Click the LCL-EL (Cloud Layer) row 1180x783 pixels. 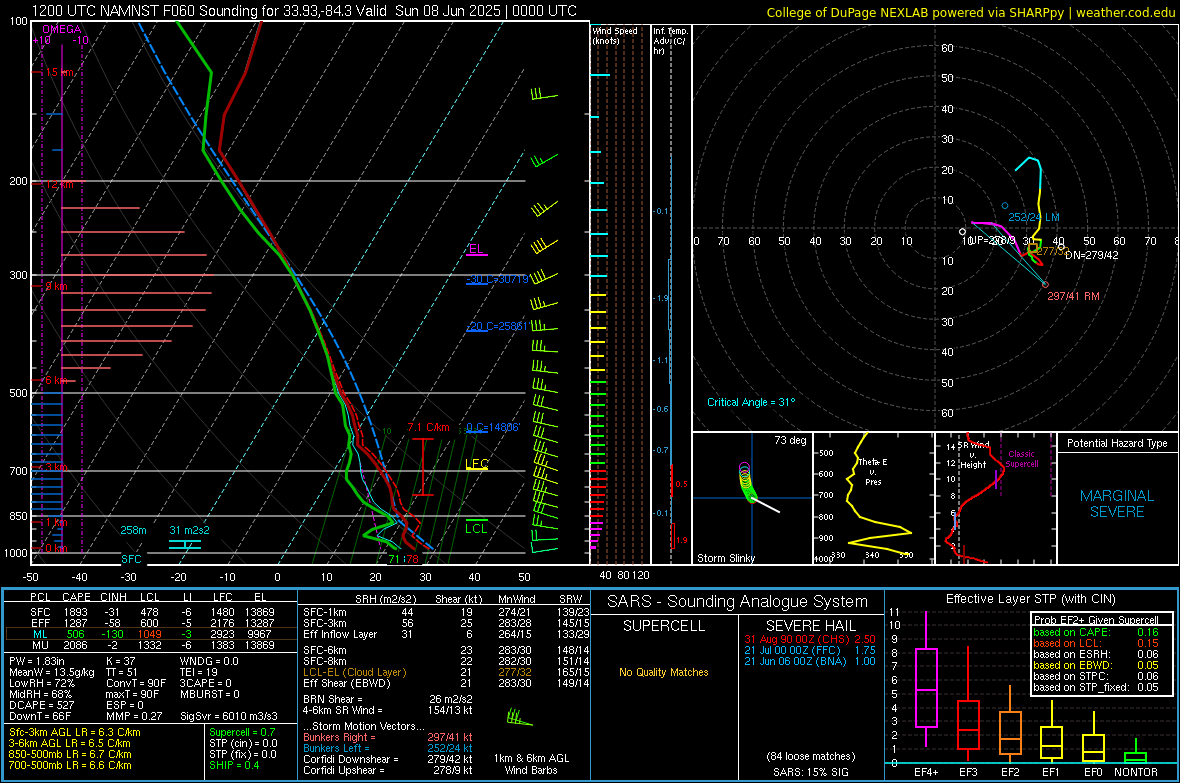(x=446, y=672)
